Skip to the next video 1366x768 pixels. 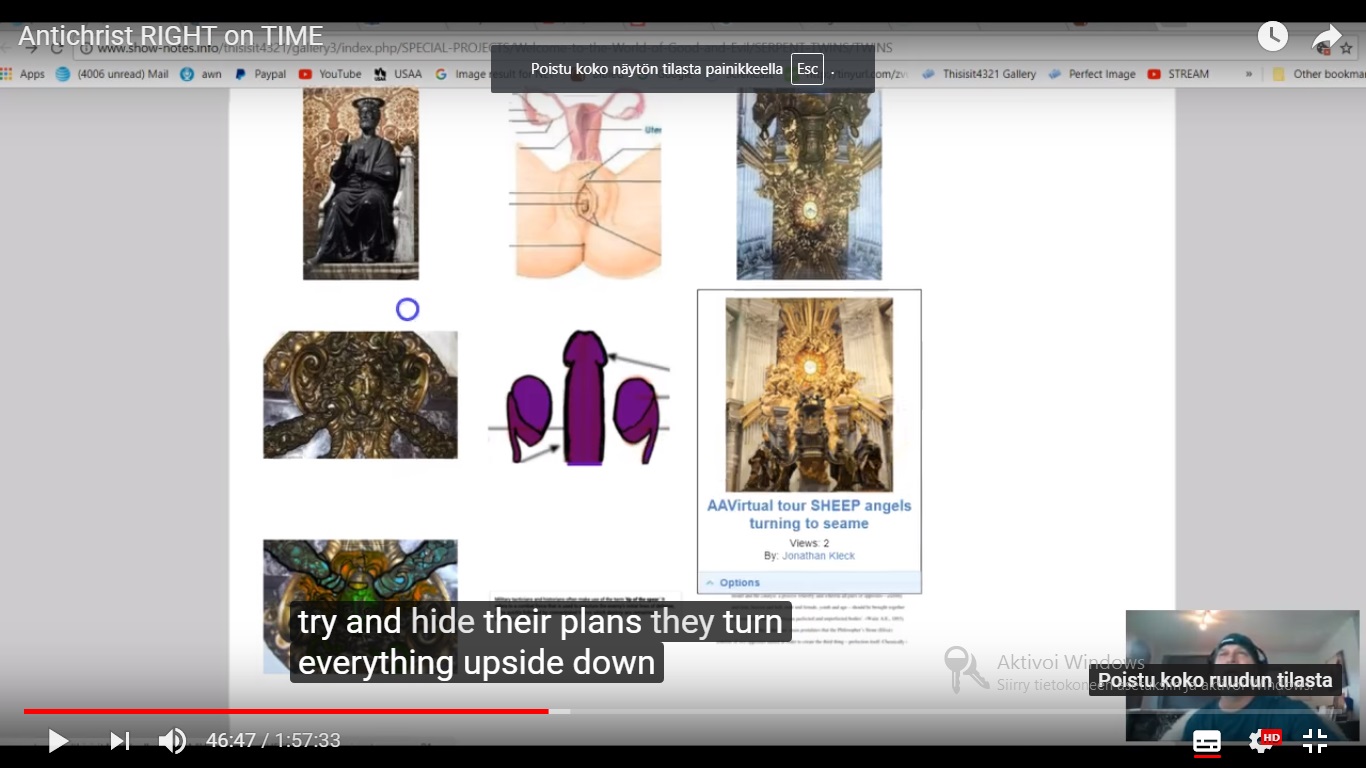point(120,741)
